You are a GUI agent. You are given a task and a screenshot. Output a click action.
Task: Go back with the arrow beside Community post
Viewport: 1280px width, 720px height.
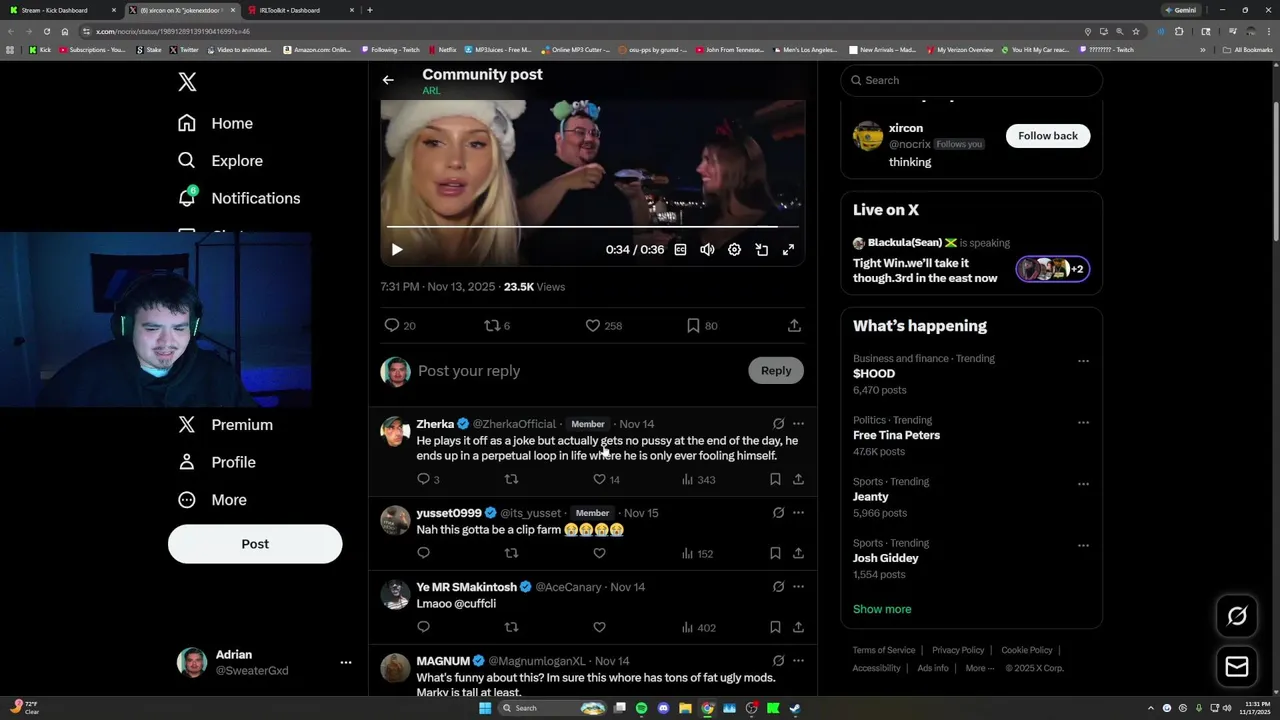(388, 80)
